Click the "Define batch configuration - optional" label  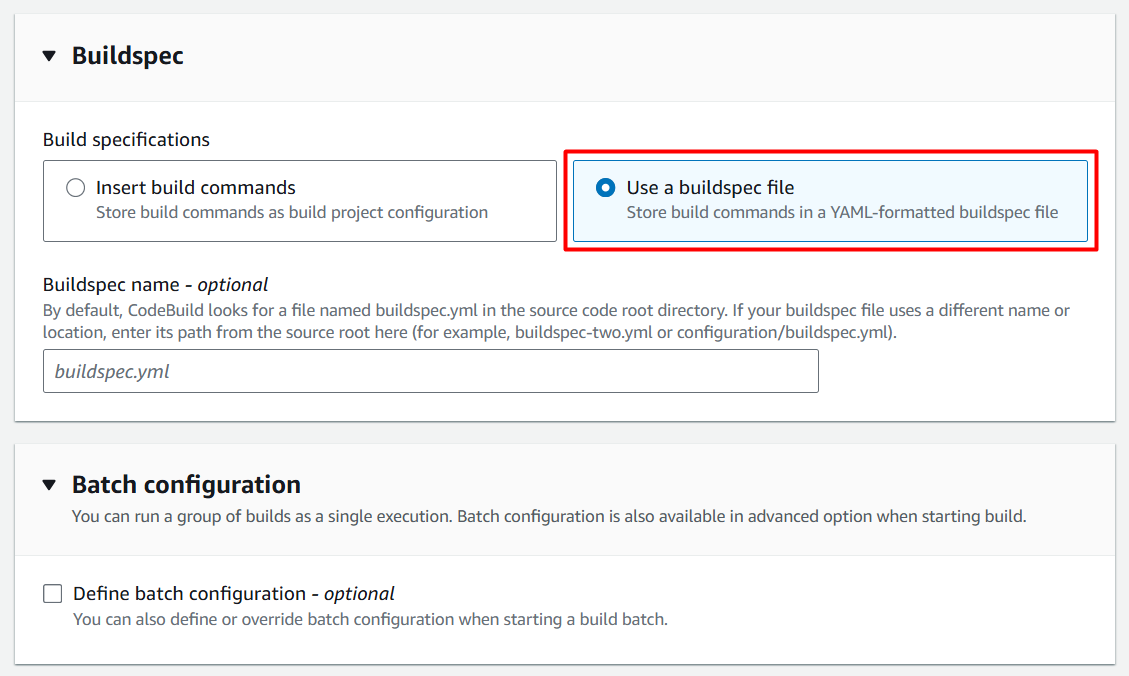pyautogui.click(x=233, y=594)
